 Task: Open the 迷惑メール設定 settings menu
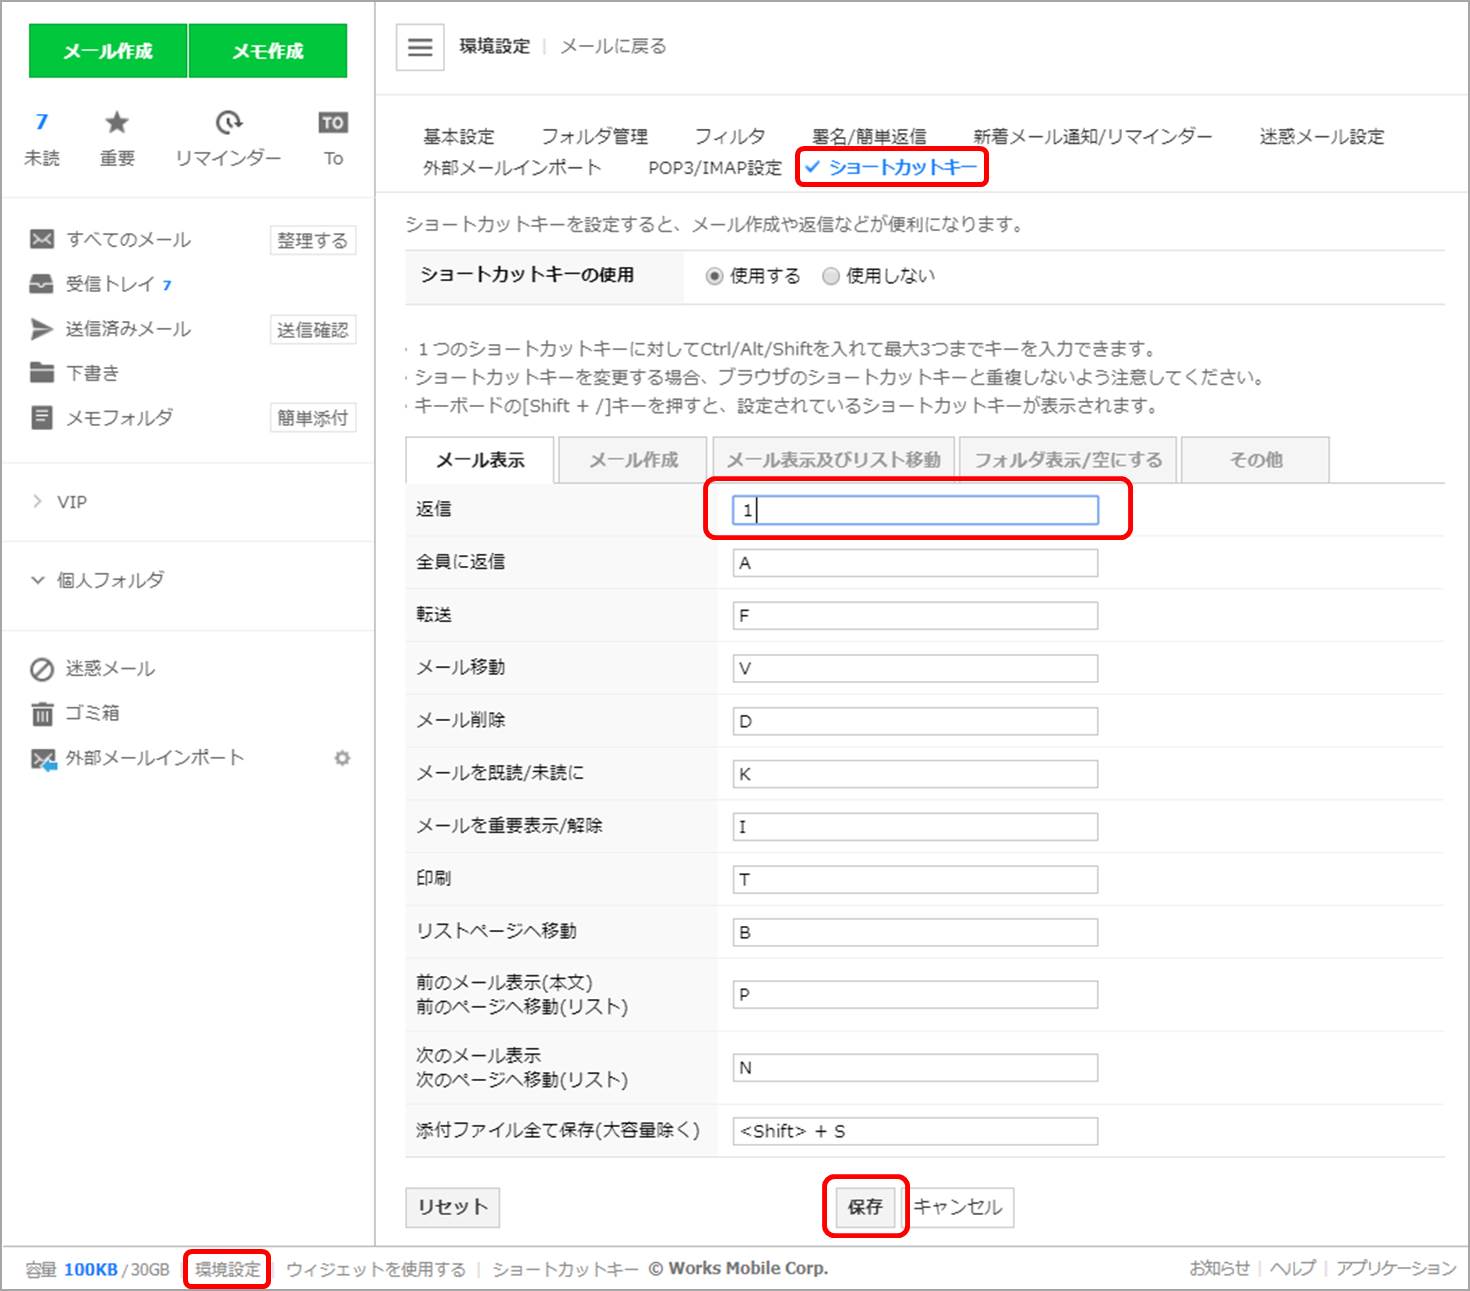coord(1321,137)
